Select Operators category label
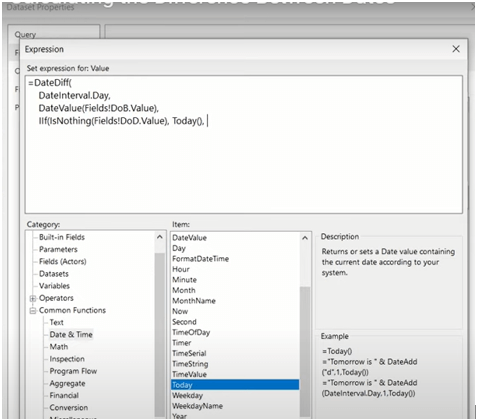Image resolution: width=477 pixels, height=419 pixels. (x=56, y=298)
